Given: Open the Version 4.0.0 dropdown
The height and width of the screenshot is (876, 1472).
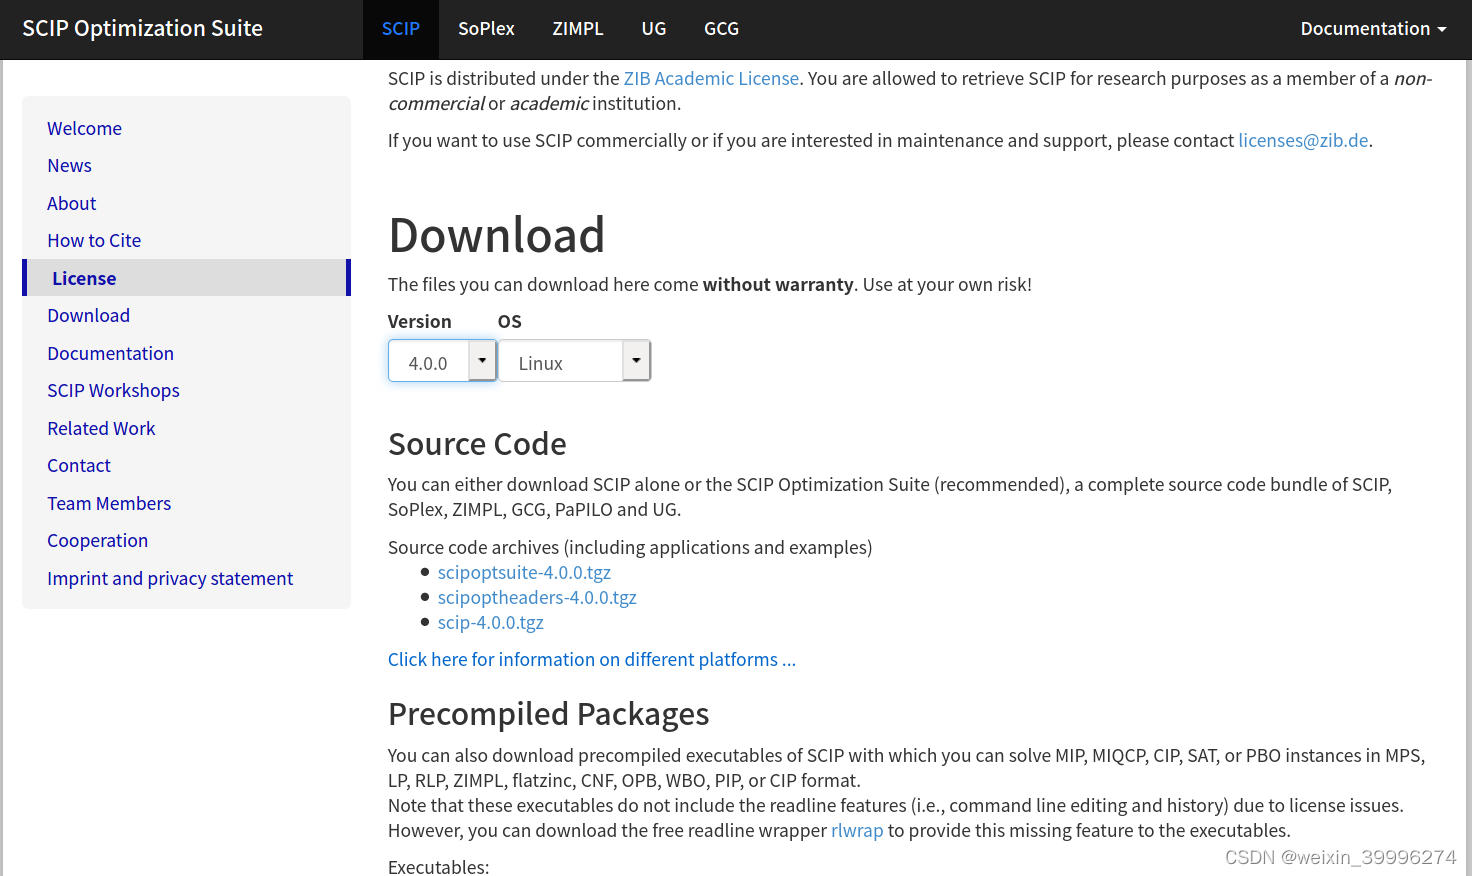Looking at the screenshot, I should [x=442, y=361].
